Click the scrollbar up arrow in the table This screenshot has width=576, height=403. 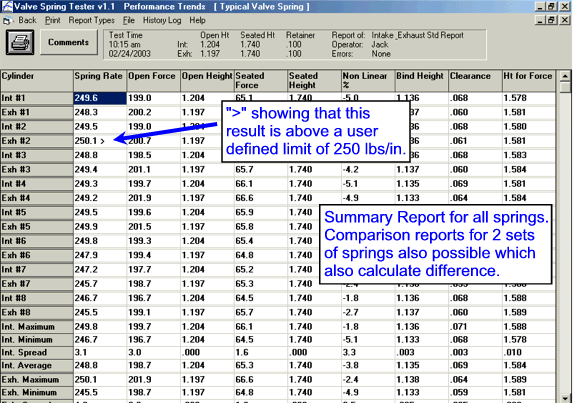pyautogui.click(x=565, y=76)
